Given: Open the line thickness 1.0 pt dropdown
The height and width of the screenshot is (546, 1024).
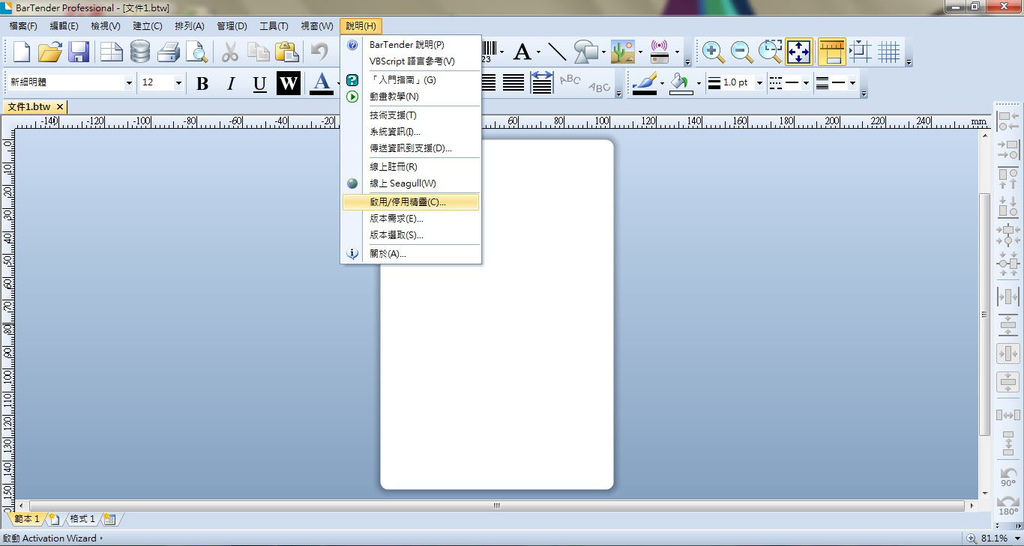Looking at the screenshot, I should pos(760,83).
